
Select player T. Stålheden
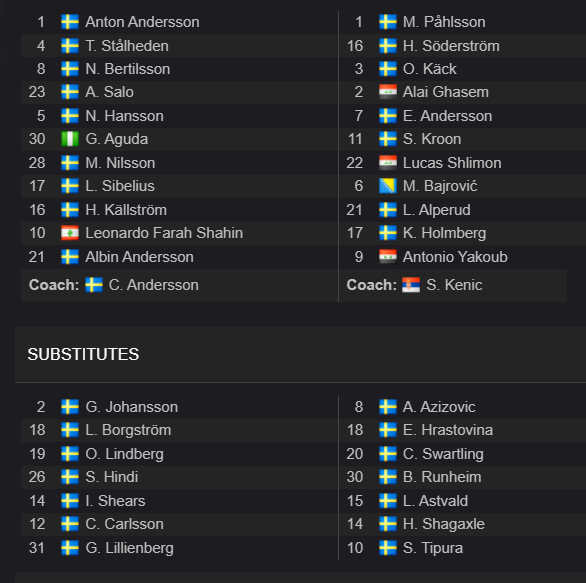click(127, 46)
